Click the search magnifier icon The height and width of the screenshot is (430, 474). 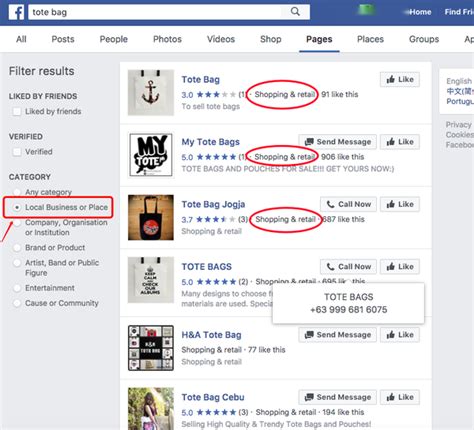click(x=295, y=12)
